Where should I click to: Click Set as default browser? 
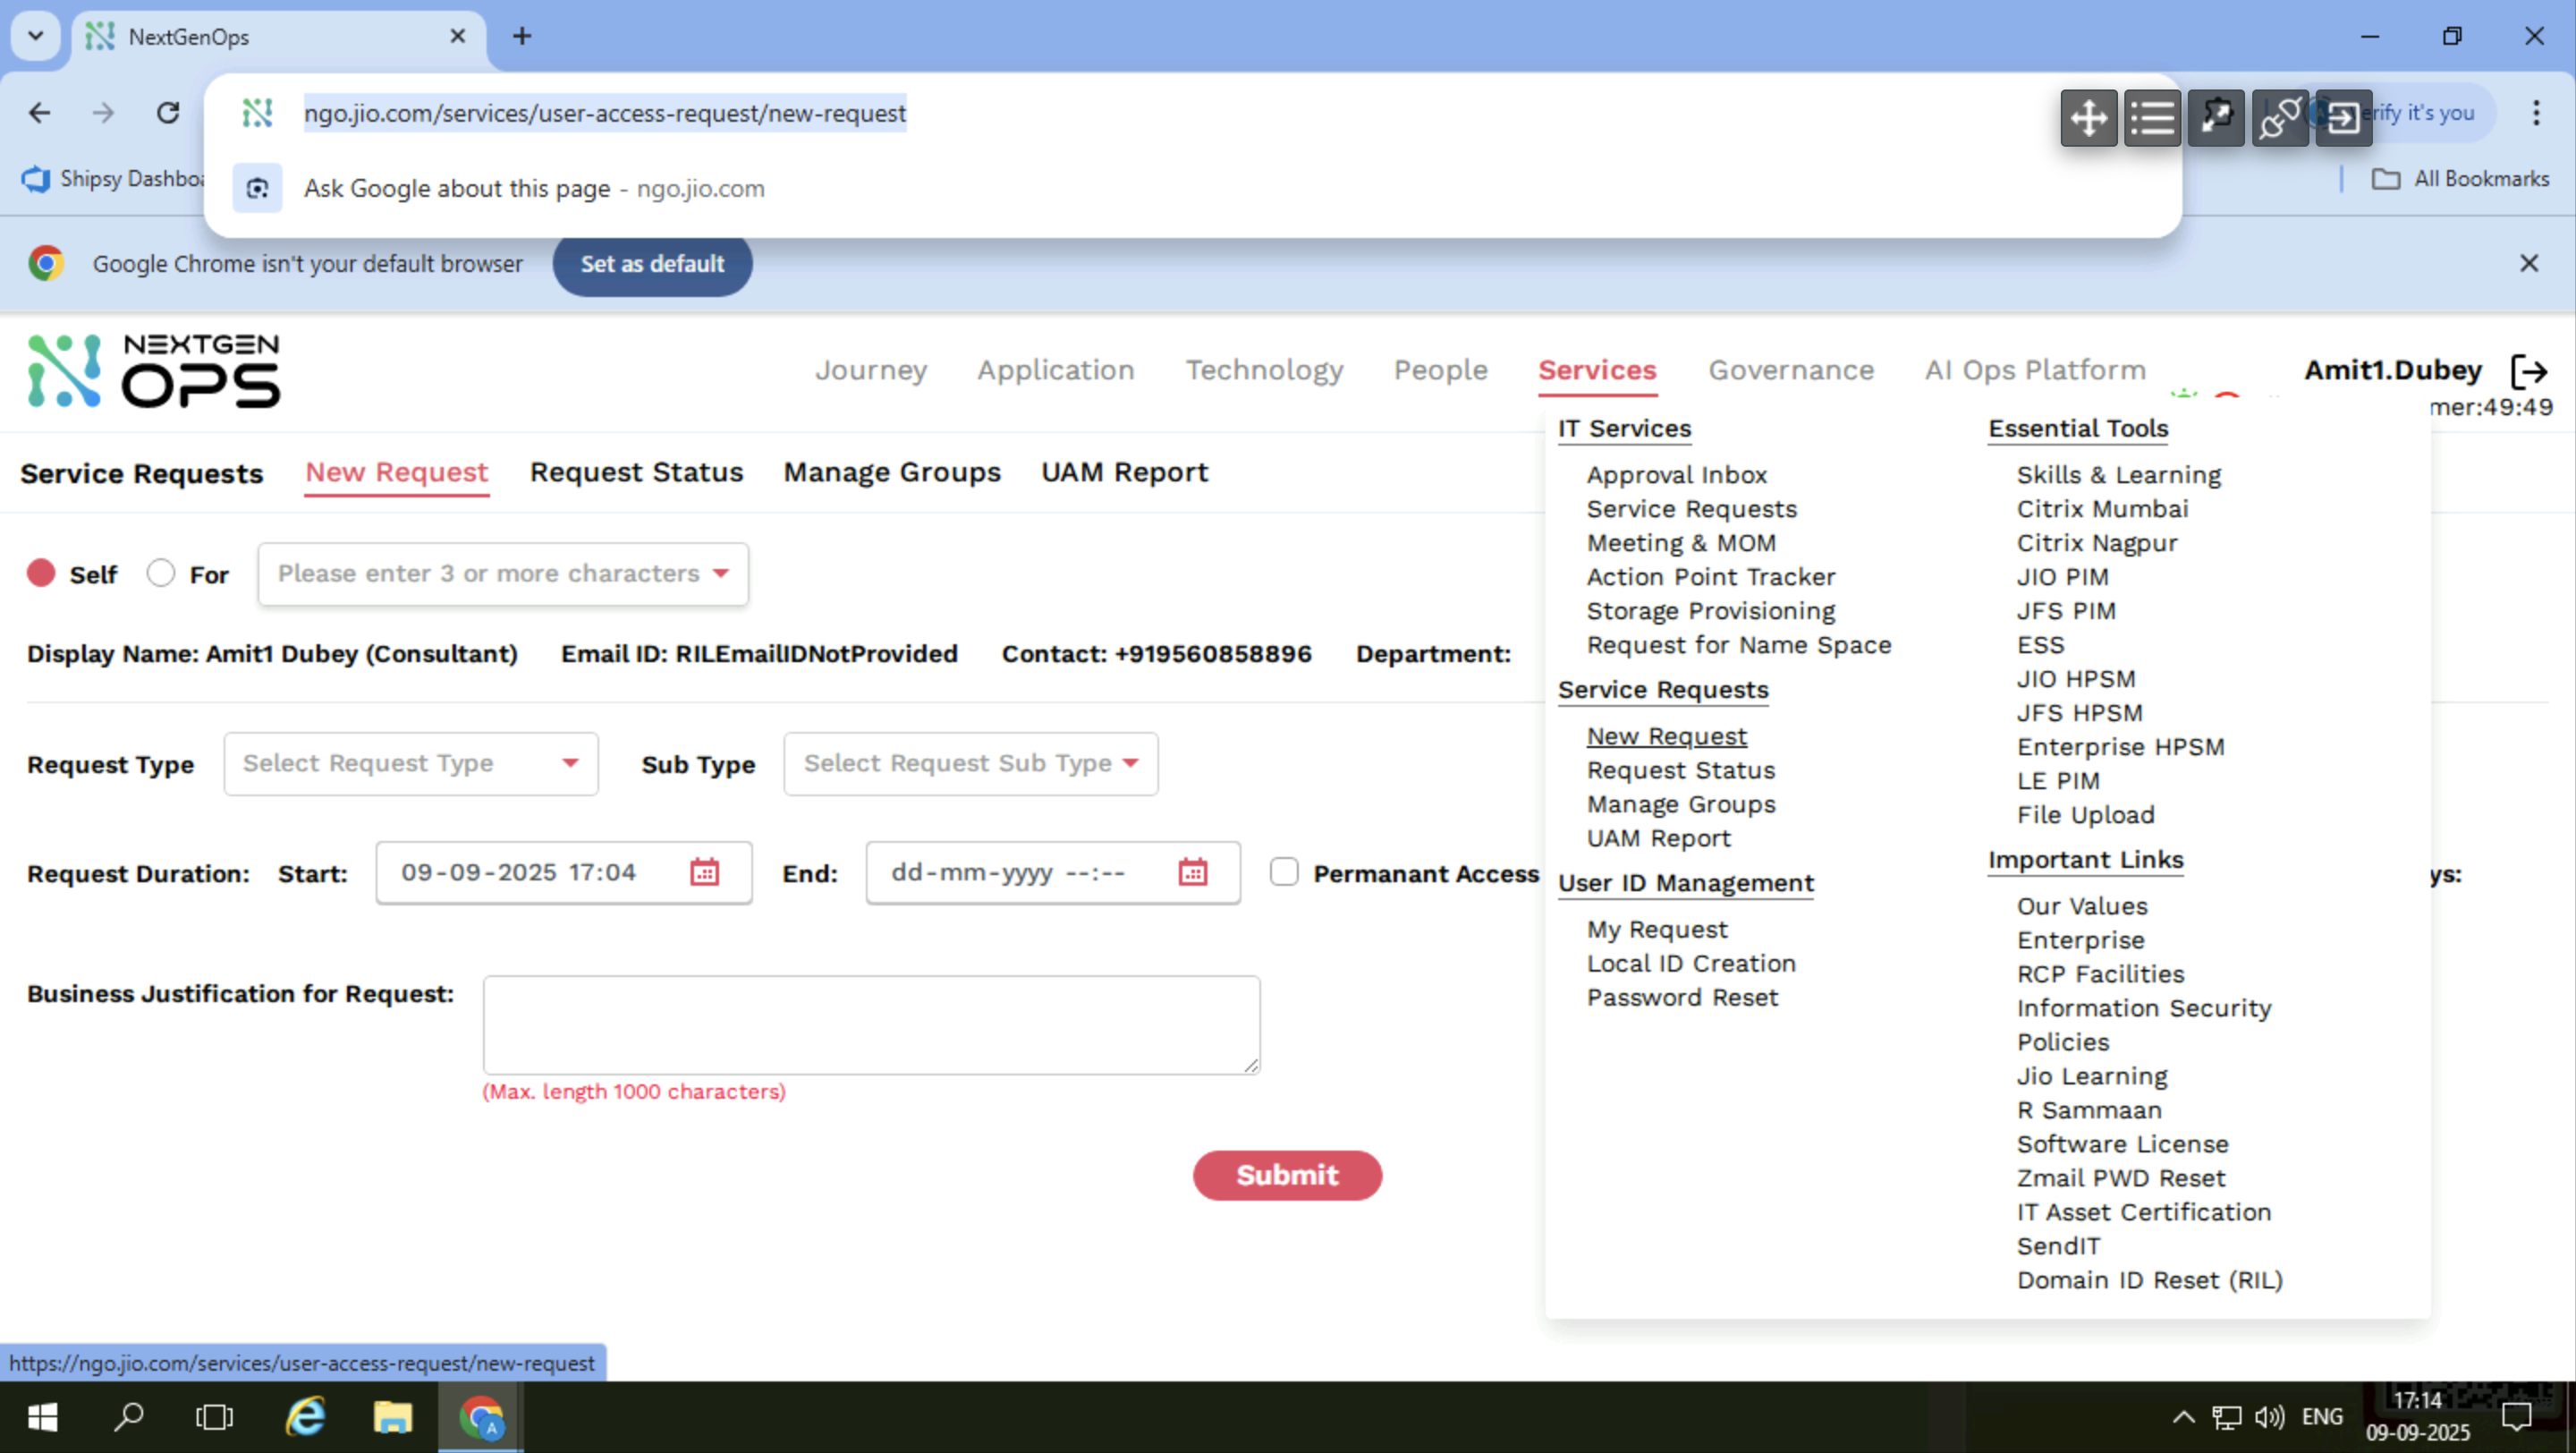pos(652,264)
